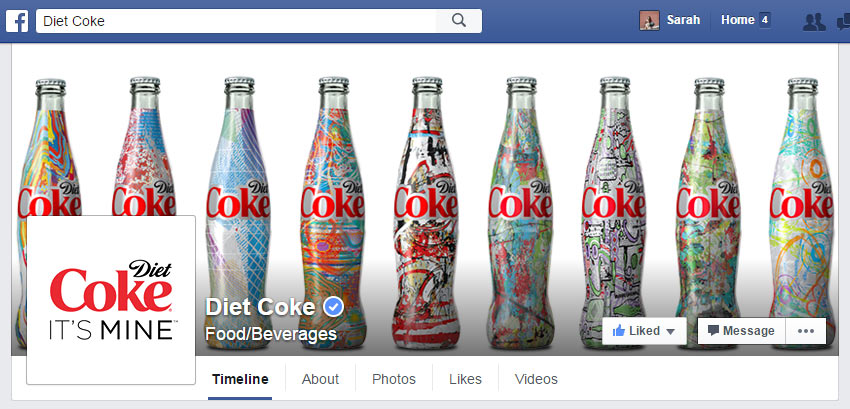
Task: Click Sarah's profile picture thumbnail
Action: click(650, 20)
